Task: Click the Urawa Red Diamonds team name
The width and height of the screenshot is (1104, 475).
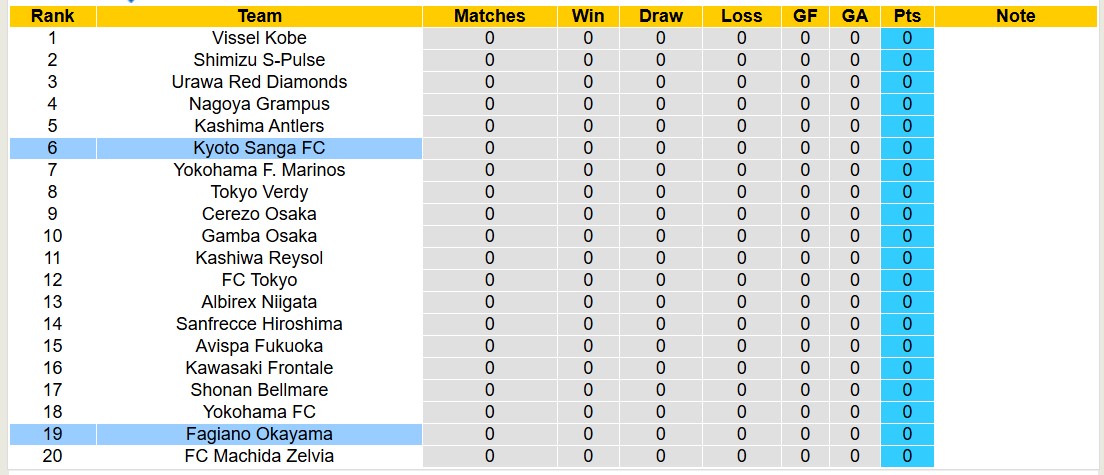Action: point(259,82)
